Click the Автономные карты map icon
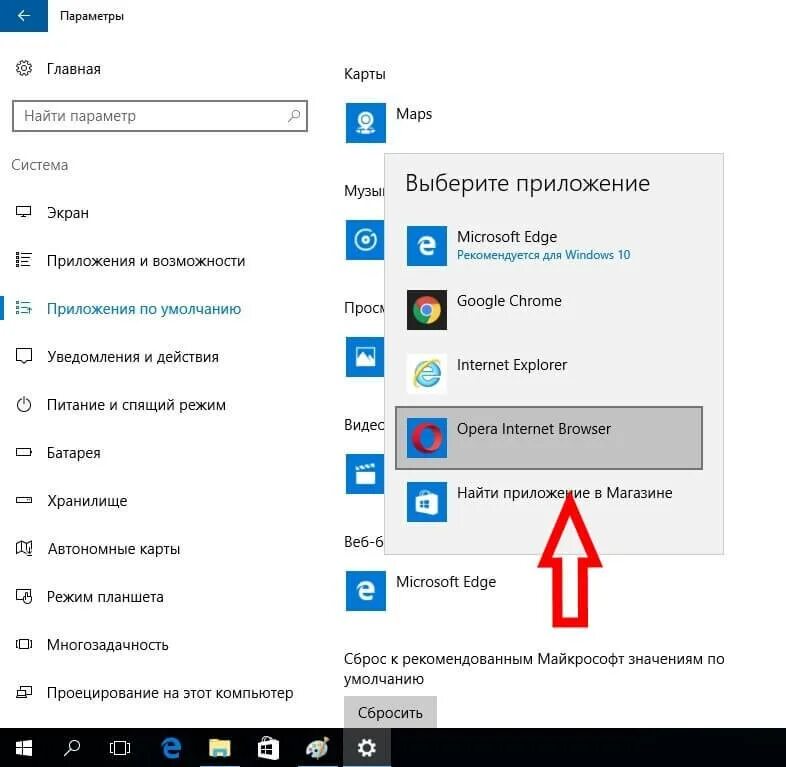786x767 pixels. point(24,548)
